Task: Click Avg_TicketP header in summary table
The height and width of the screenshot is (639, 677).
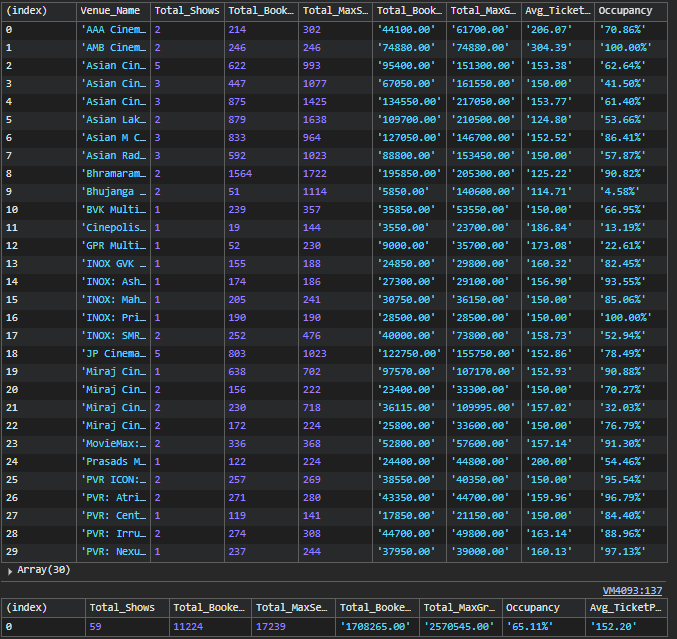Action: [x=626, y=607]
